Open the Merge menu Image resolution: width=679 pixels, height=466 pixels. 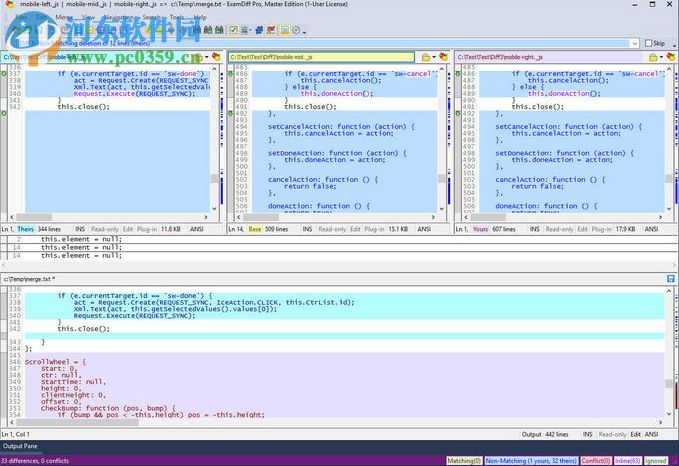click(x=64, y=17)
